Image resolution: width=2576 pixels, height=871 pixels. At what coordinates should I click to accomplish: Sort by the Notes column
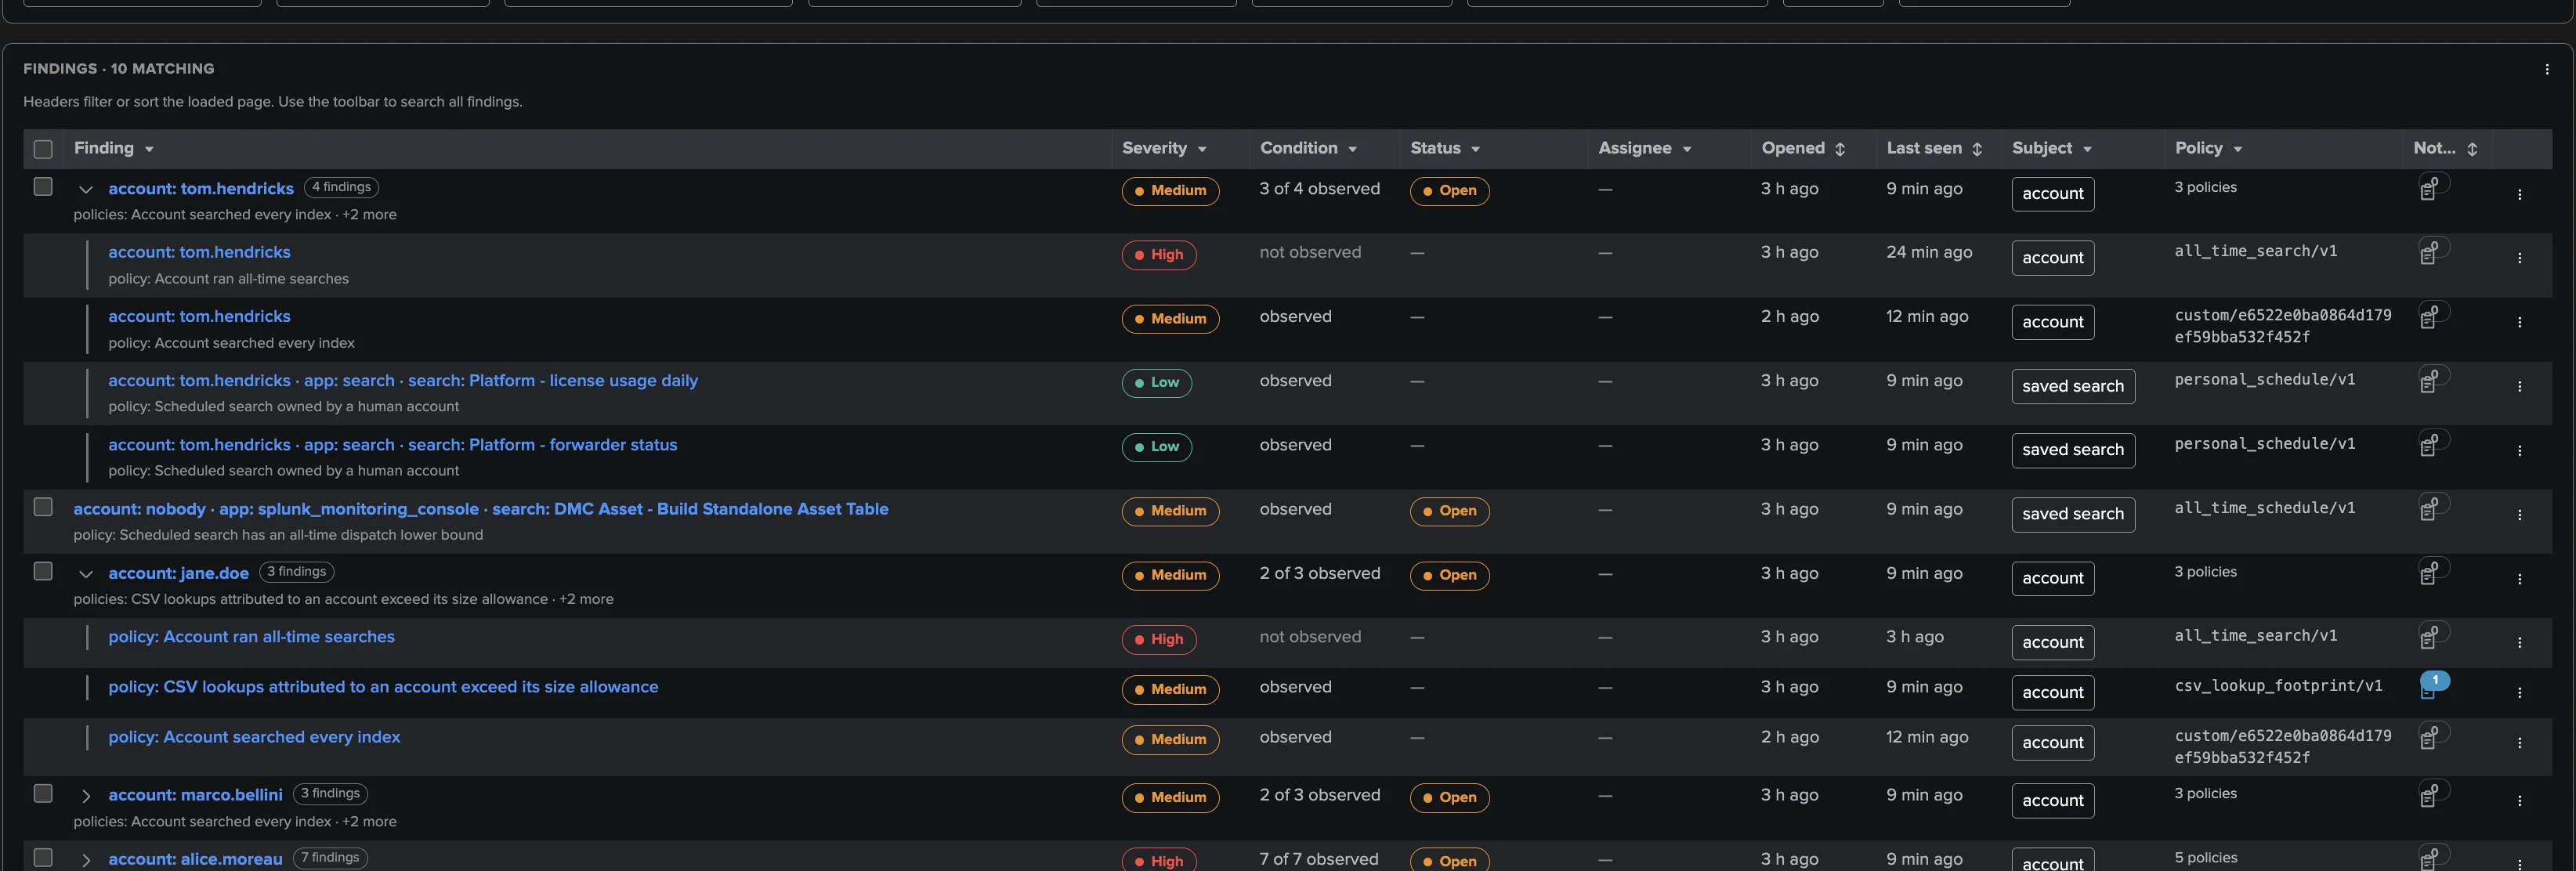pos(2472,149)
